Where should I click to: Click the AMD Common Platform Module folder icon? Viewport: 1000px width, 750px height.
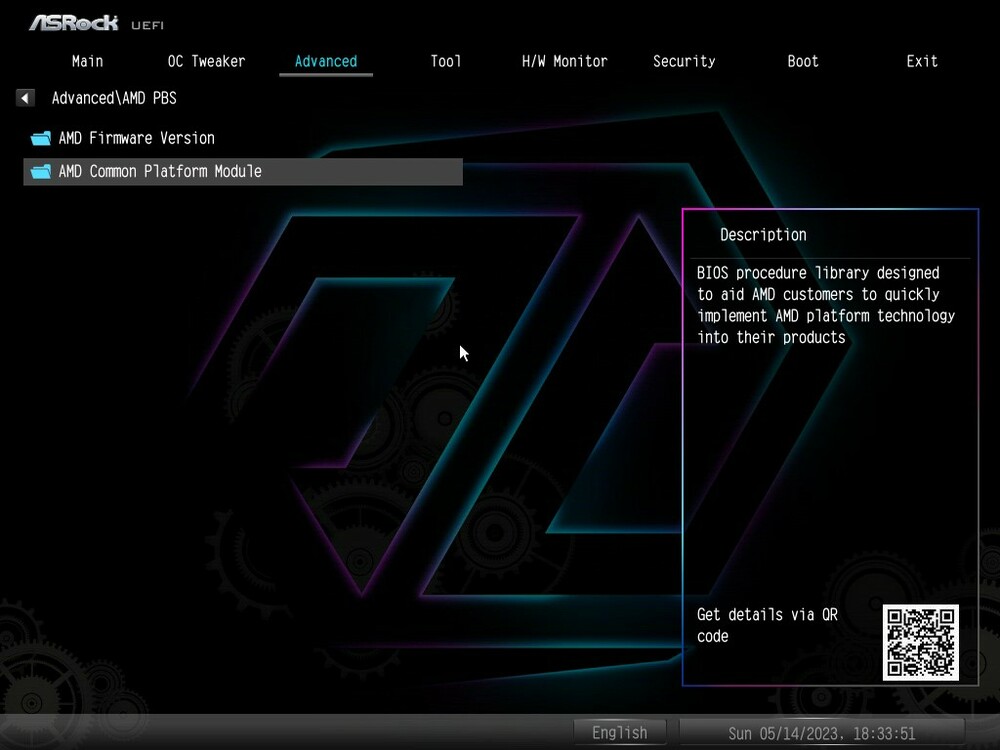click(x=41, y=172)
